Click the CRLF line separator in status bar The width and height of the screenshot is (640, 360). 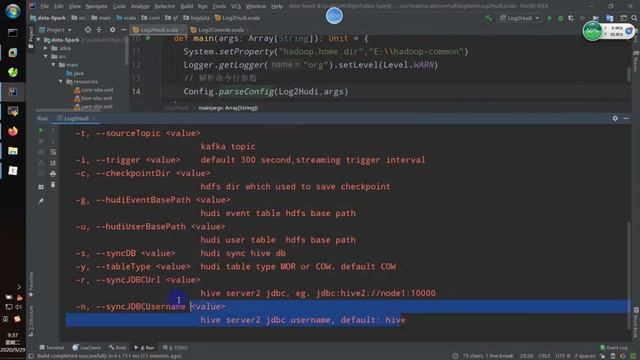pyautogui.click(x=544, y=356)
